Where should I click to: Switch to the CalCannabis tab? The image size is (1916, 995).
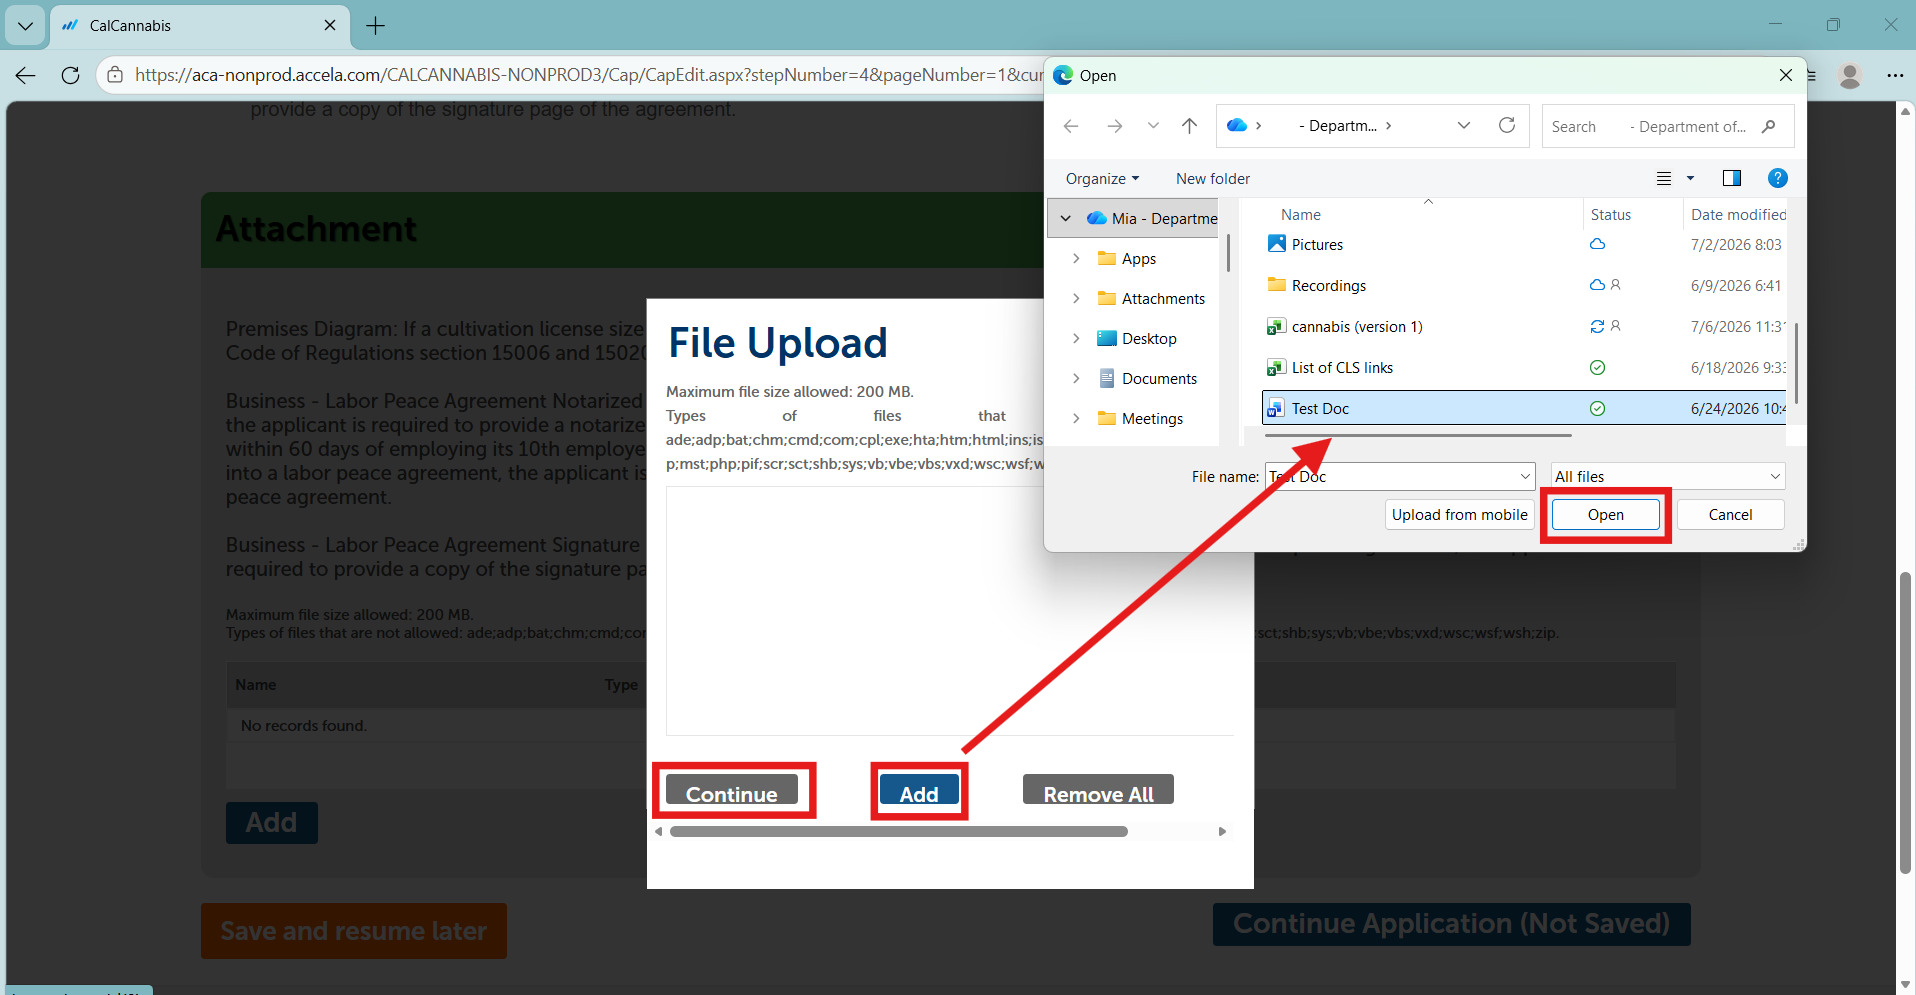coord(200,26)
